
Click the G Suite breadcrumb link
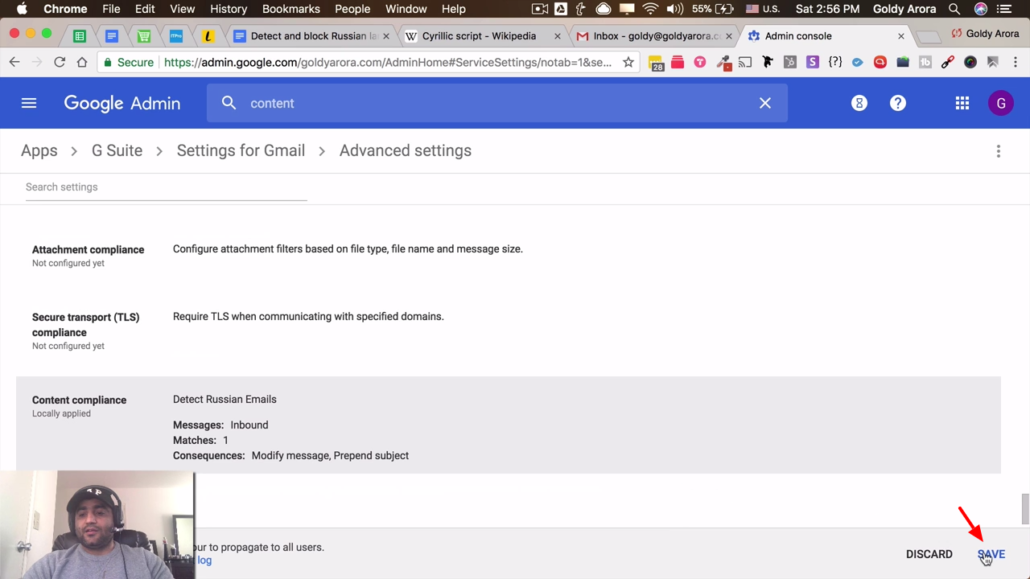117,151
